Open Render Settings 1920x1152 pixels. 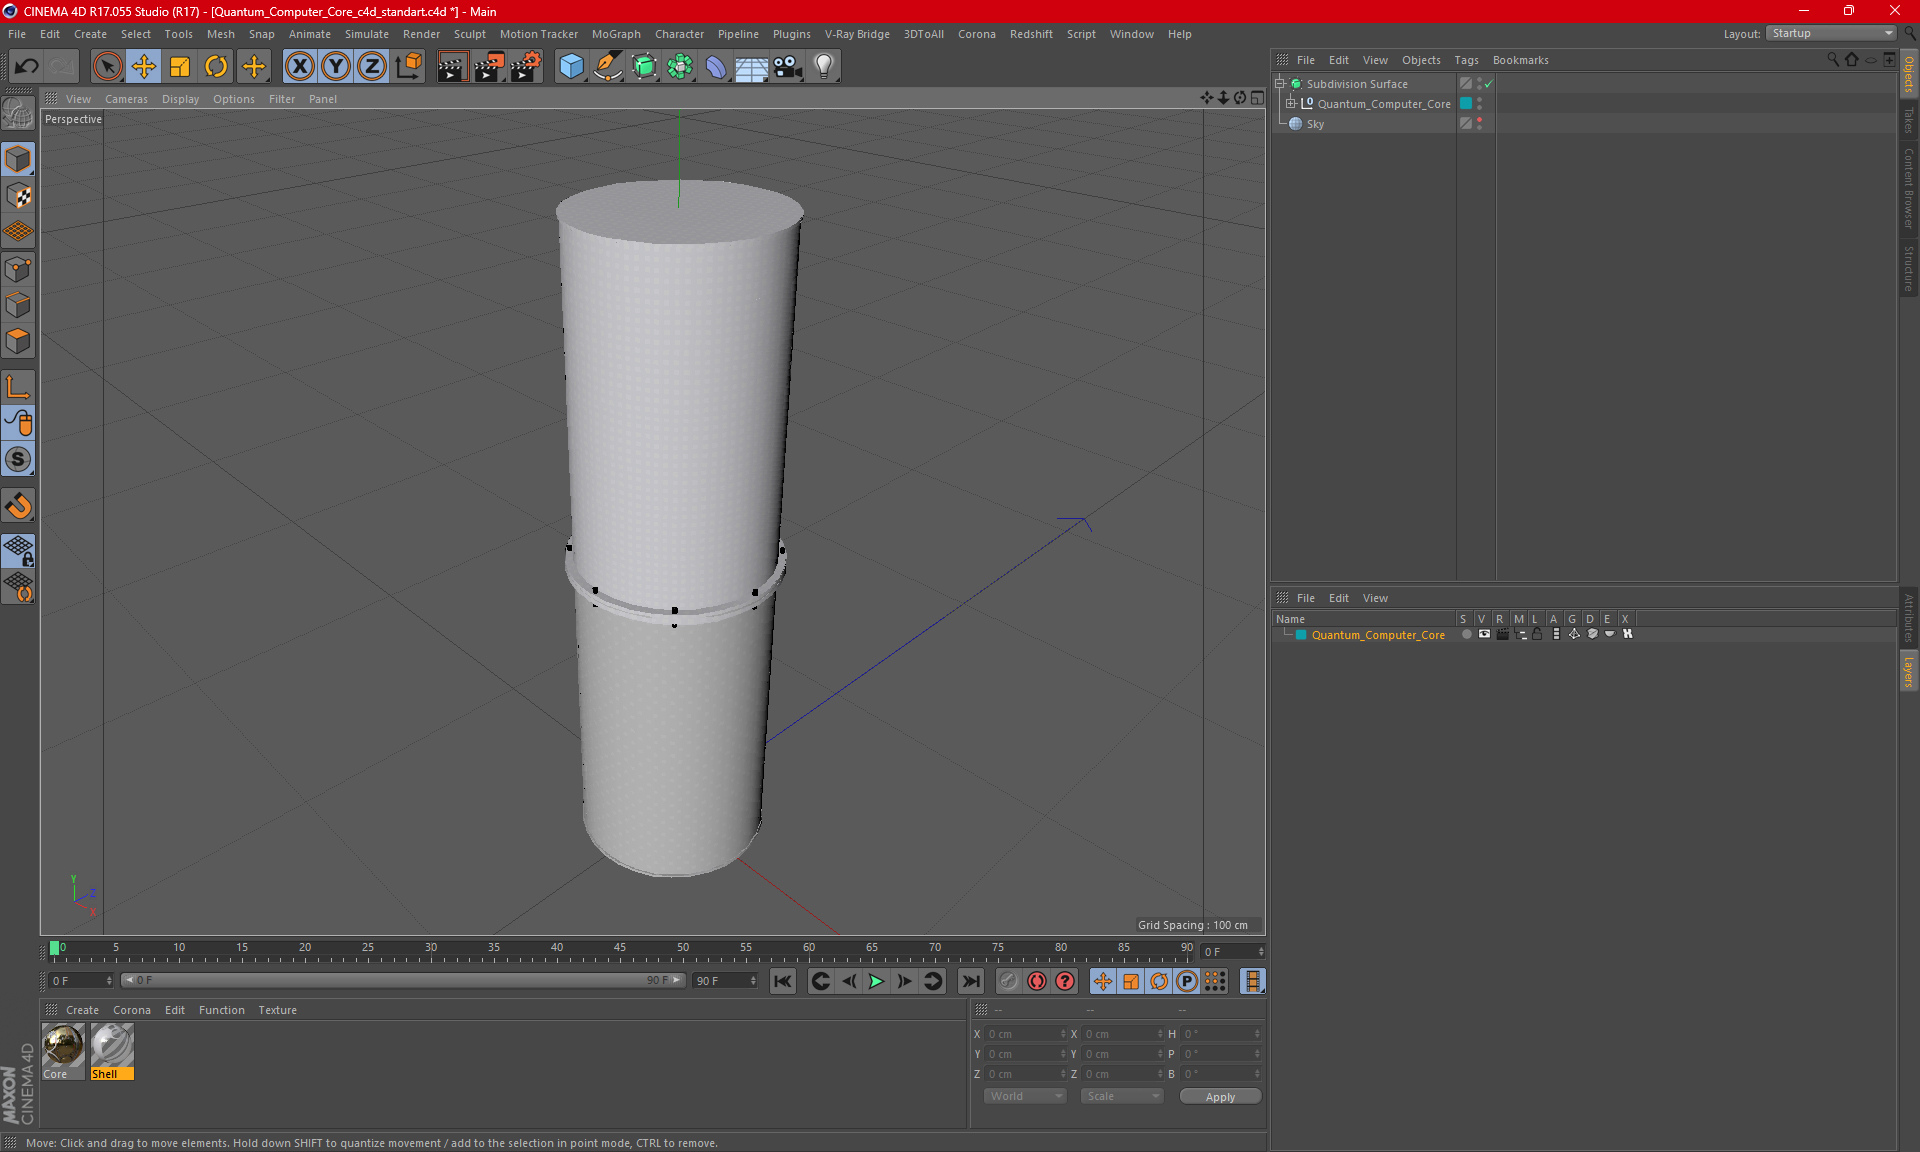526,67
